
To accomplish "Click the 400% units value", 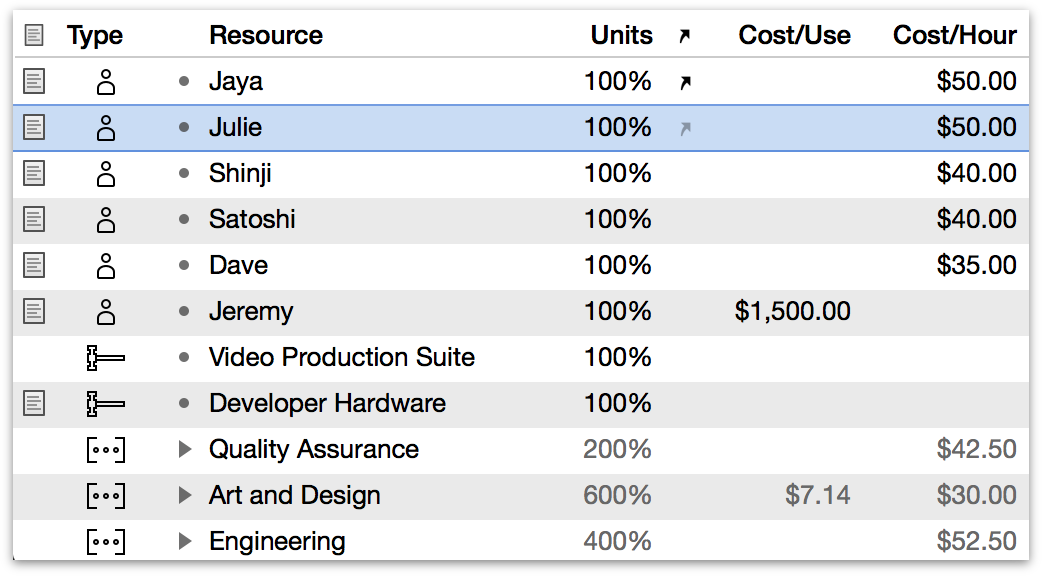I will click(617, 541).
